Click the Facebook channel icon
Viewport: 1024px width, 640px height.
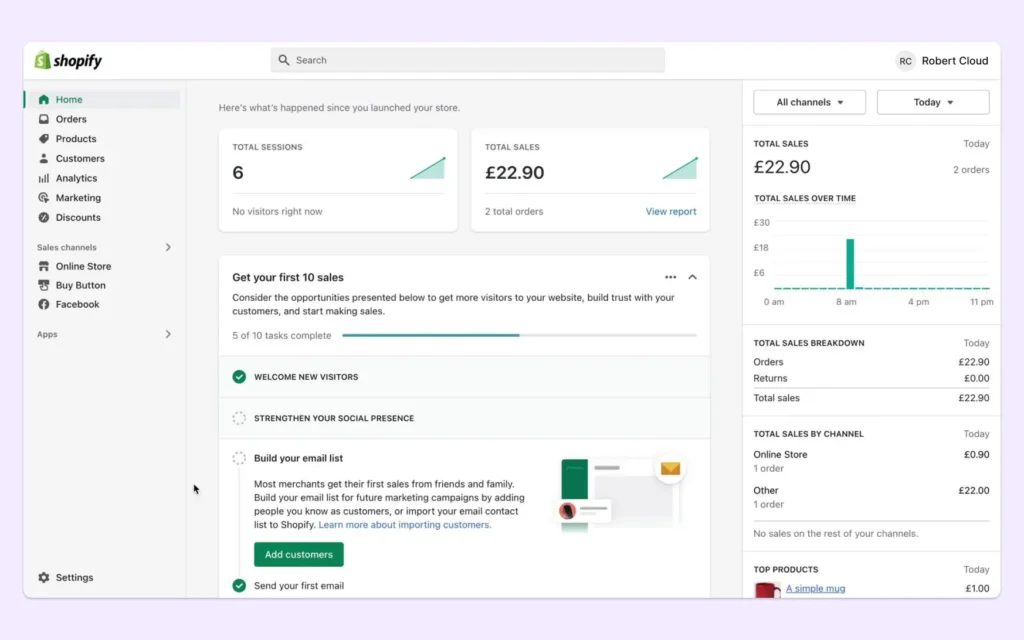(44, 304)
